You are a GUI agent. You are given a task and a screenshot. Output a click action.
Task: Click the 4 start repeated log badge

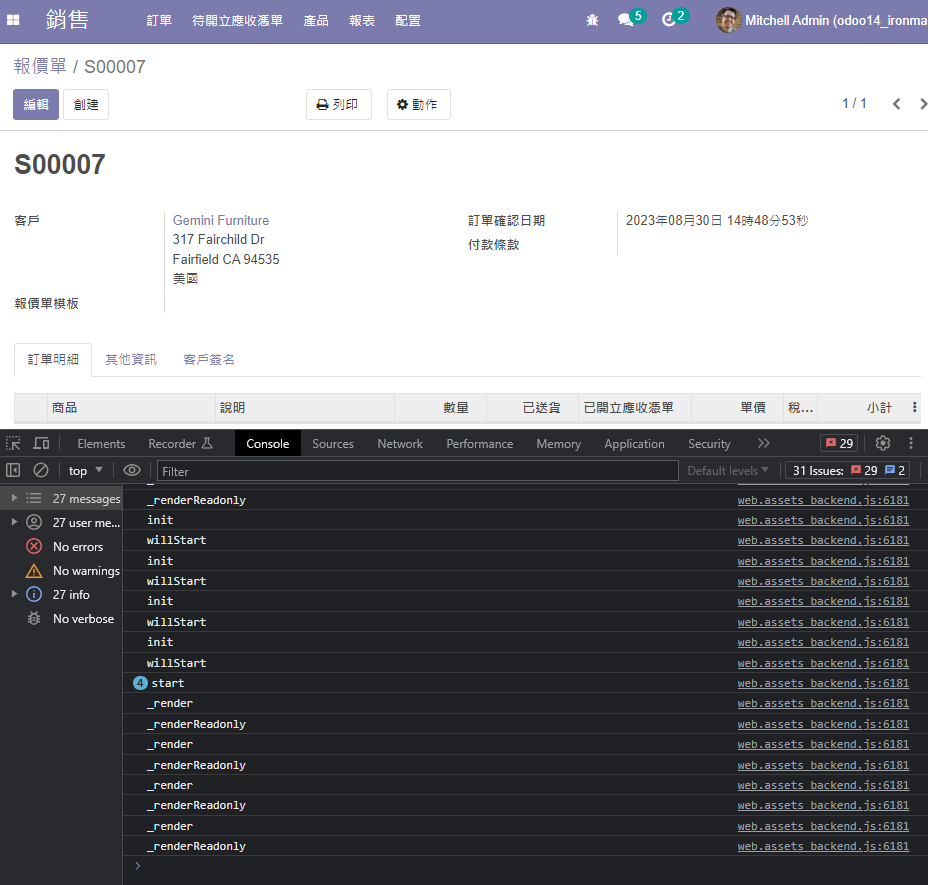140,683
